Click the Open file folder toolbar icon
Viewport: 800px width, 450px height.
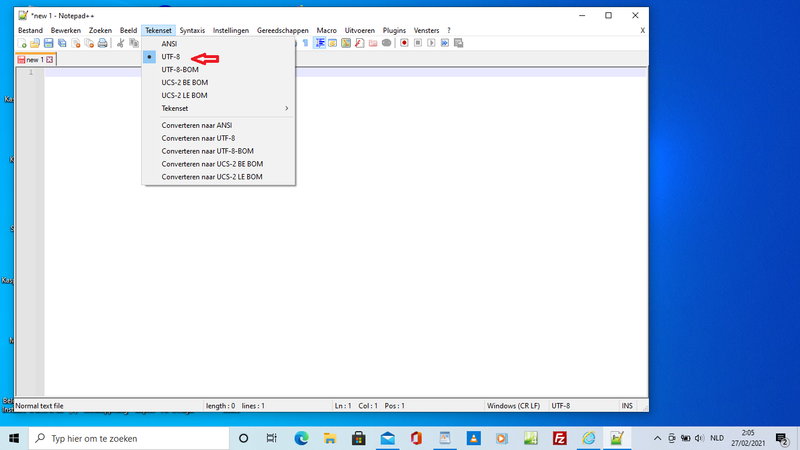[x=35, y=43]
